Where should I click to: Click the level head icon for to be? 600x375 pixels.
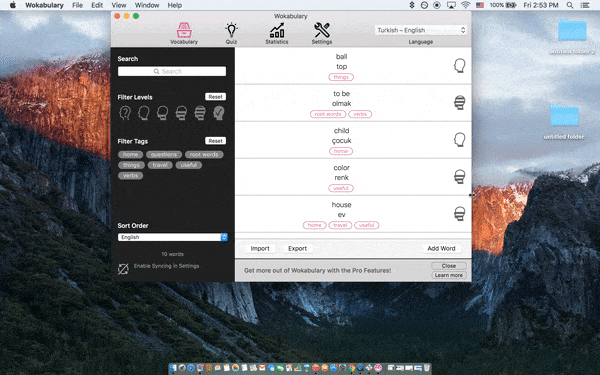460,103
